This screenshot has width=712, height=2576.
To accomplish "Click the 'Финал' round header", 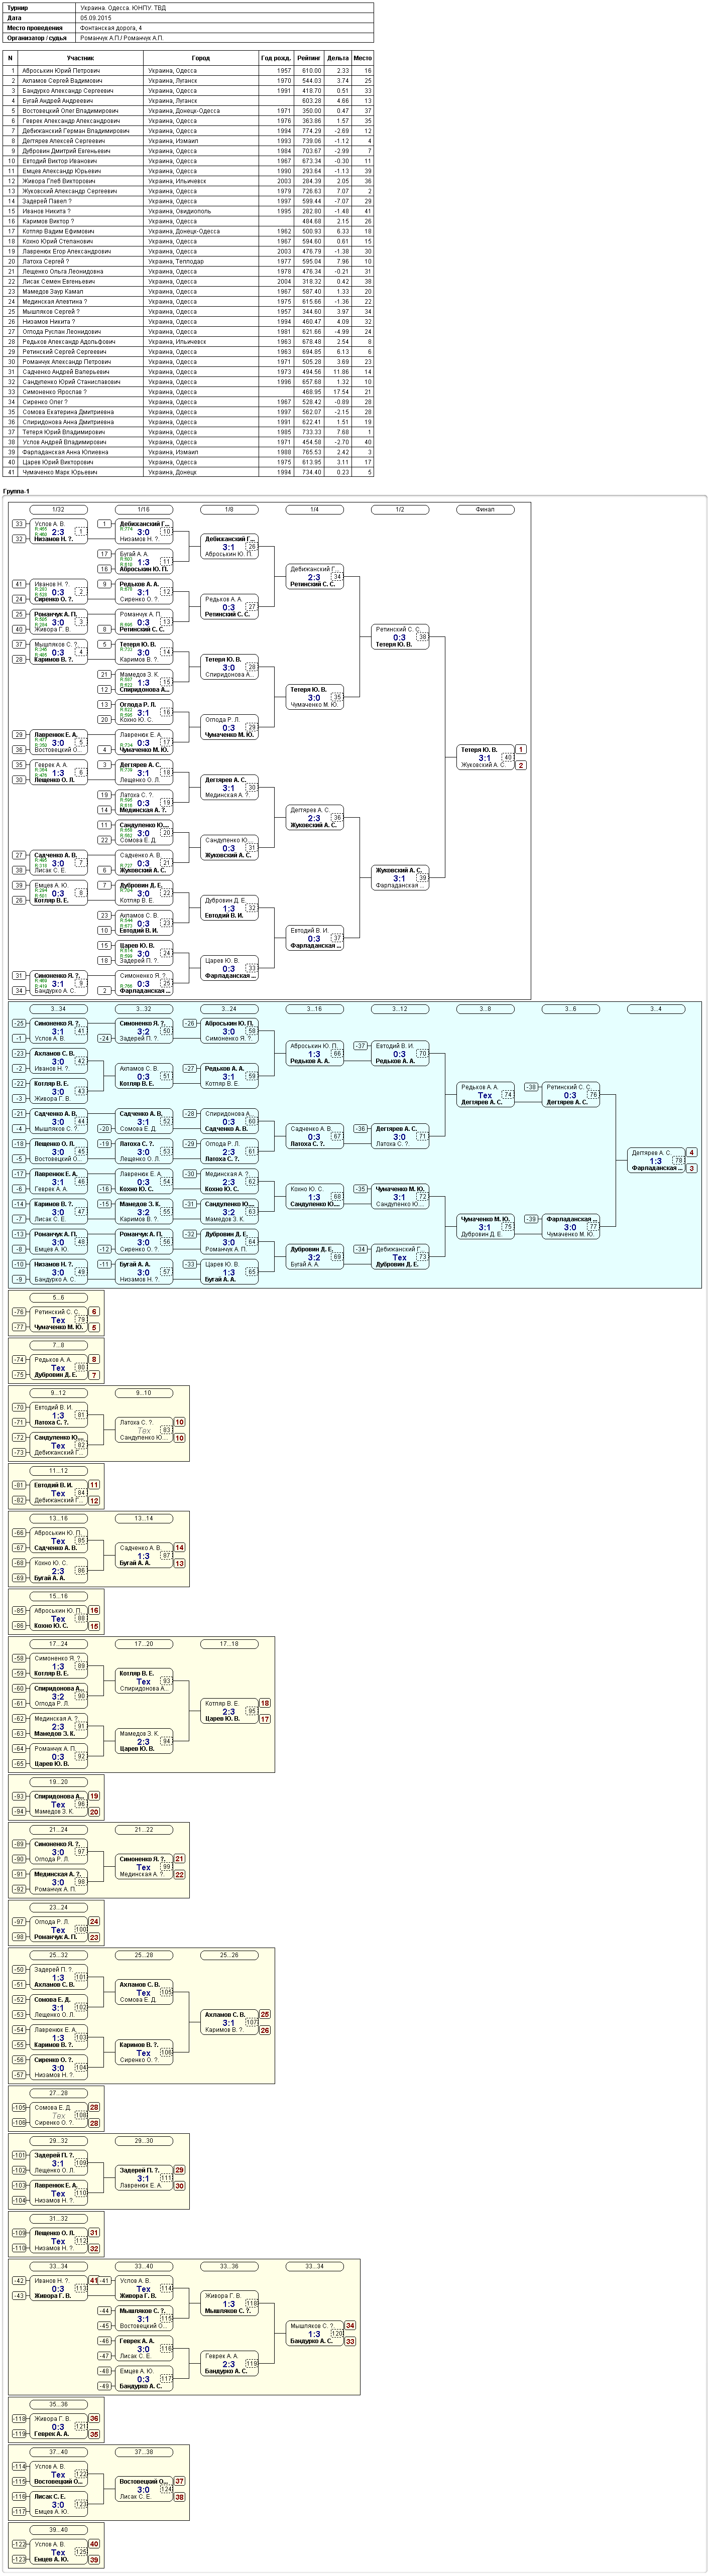I will [486, 509].
